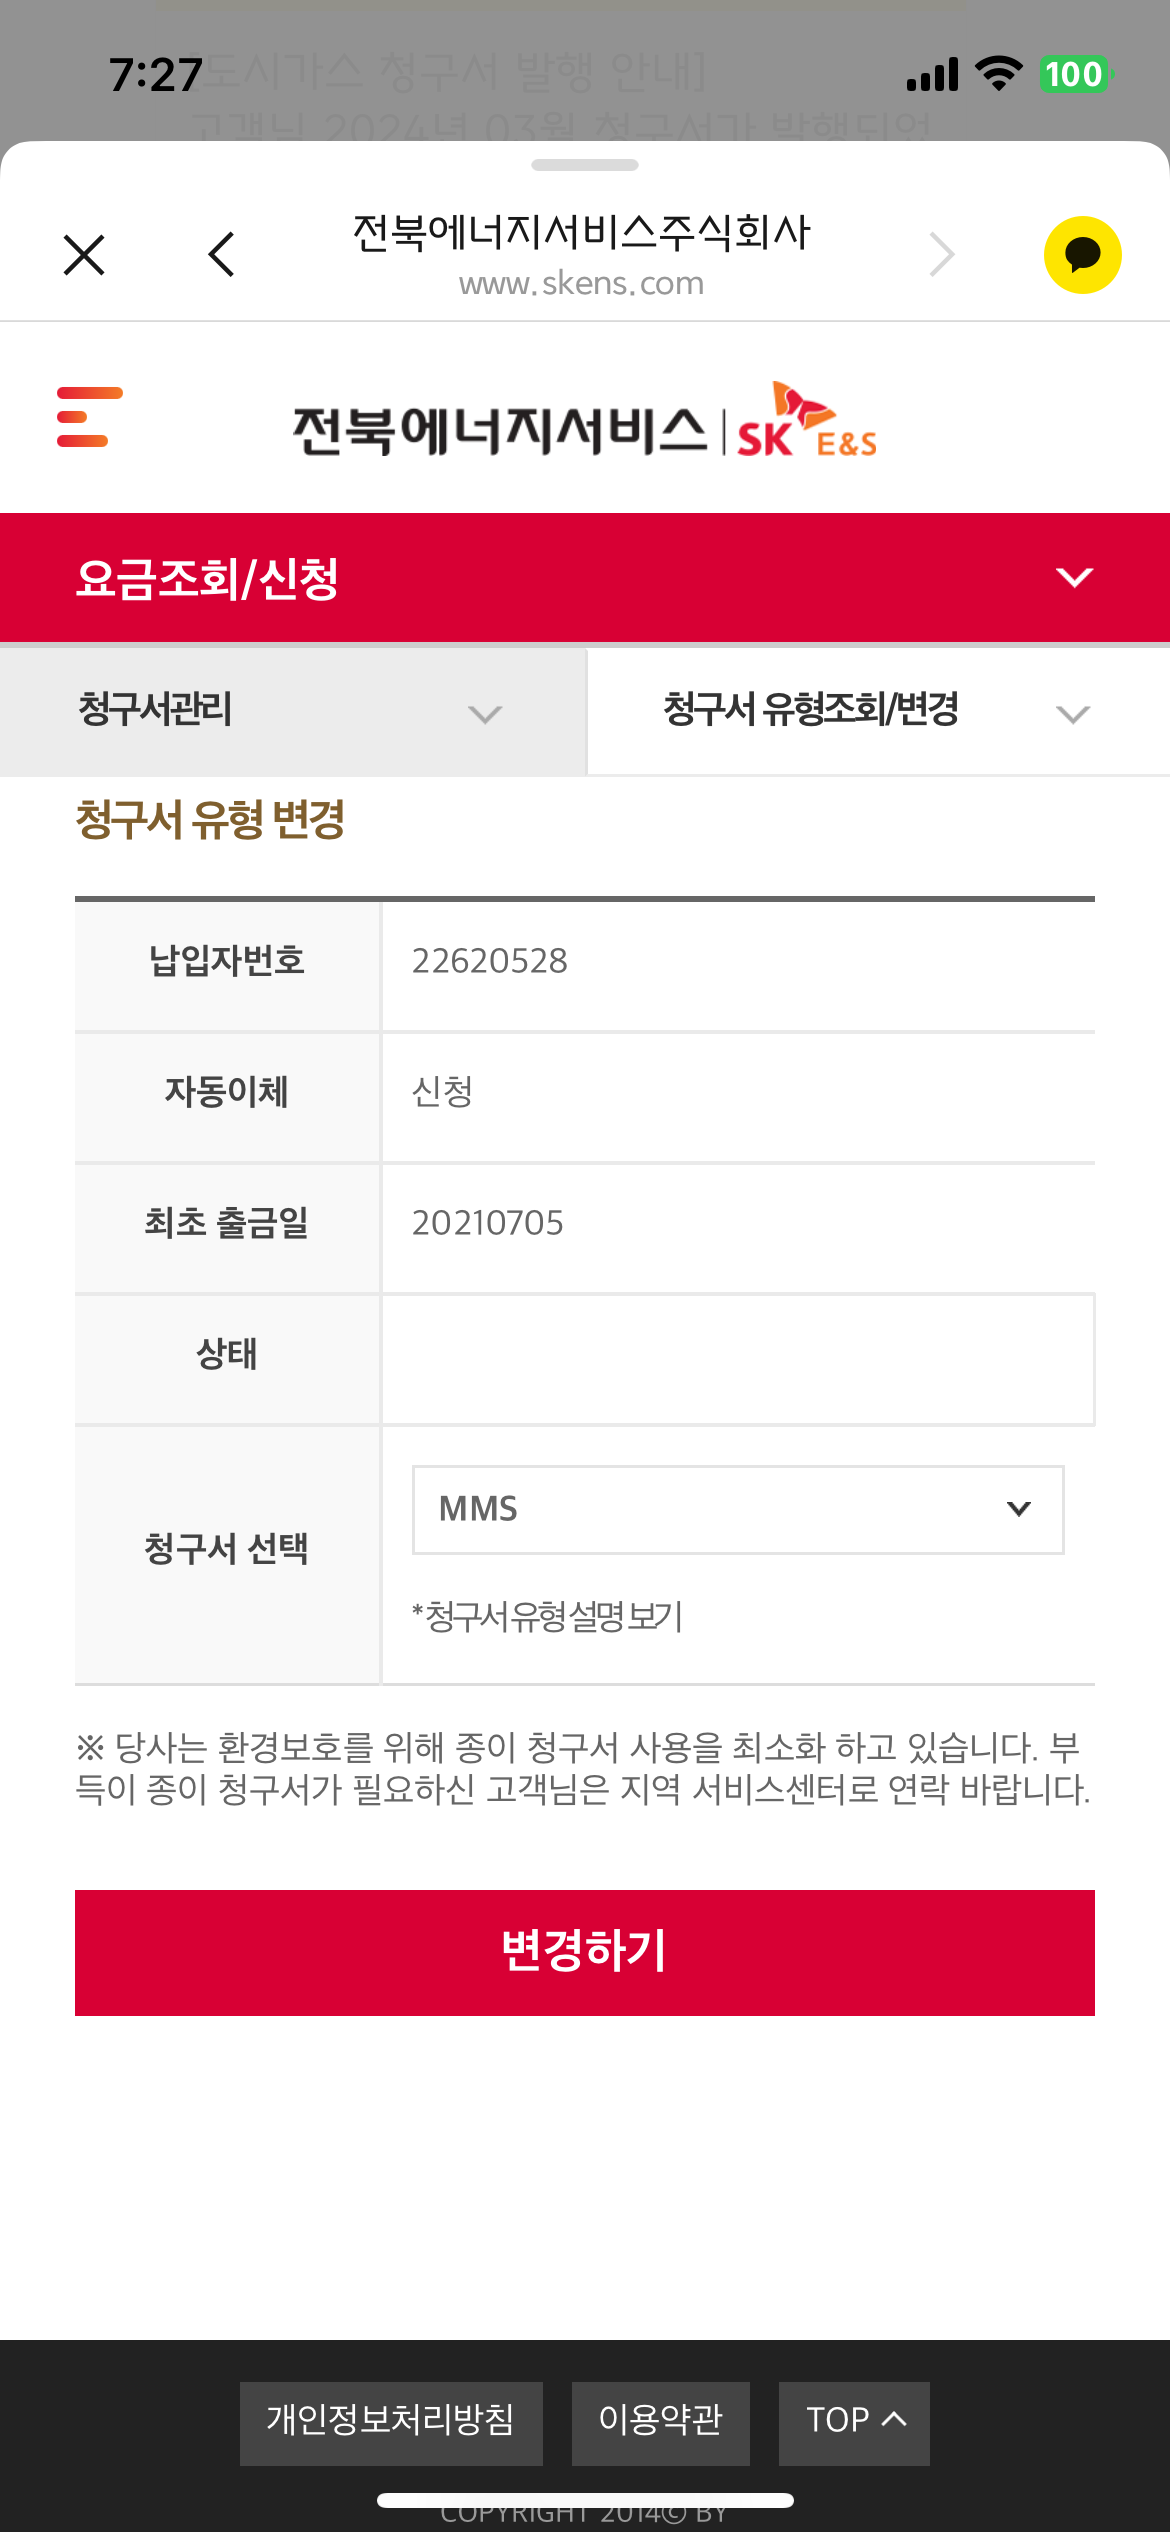Open the MMS bill type selector
The image size is (1170, 2532).
[737, 1509]
